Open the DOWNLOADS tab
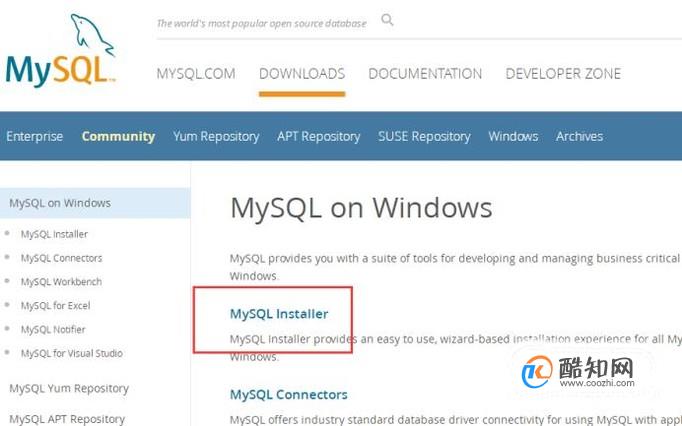Image resolution: width=682 pixels, height=426 pixels. point(302,74)
